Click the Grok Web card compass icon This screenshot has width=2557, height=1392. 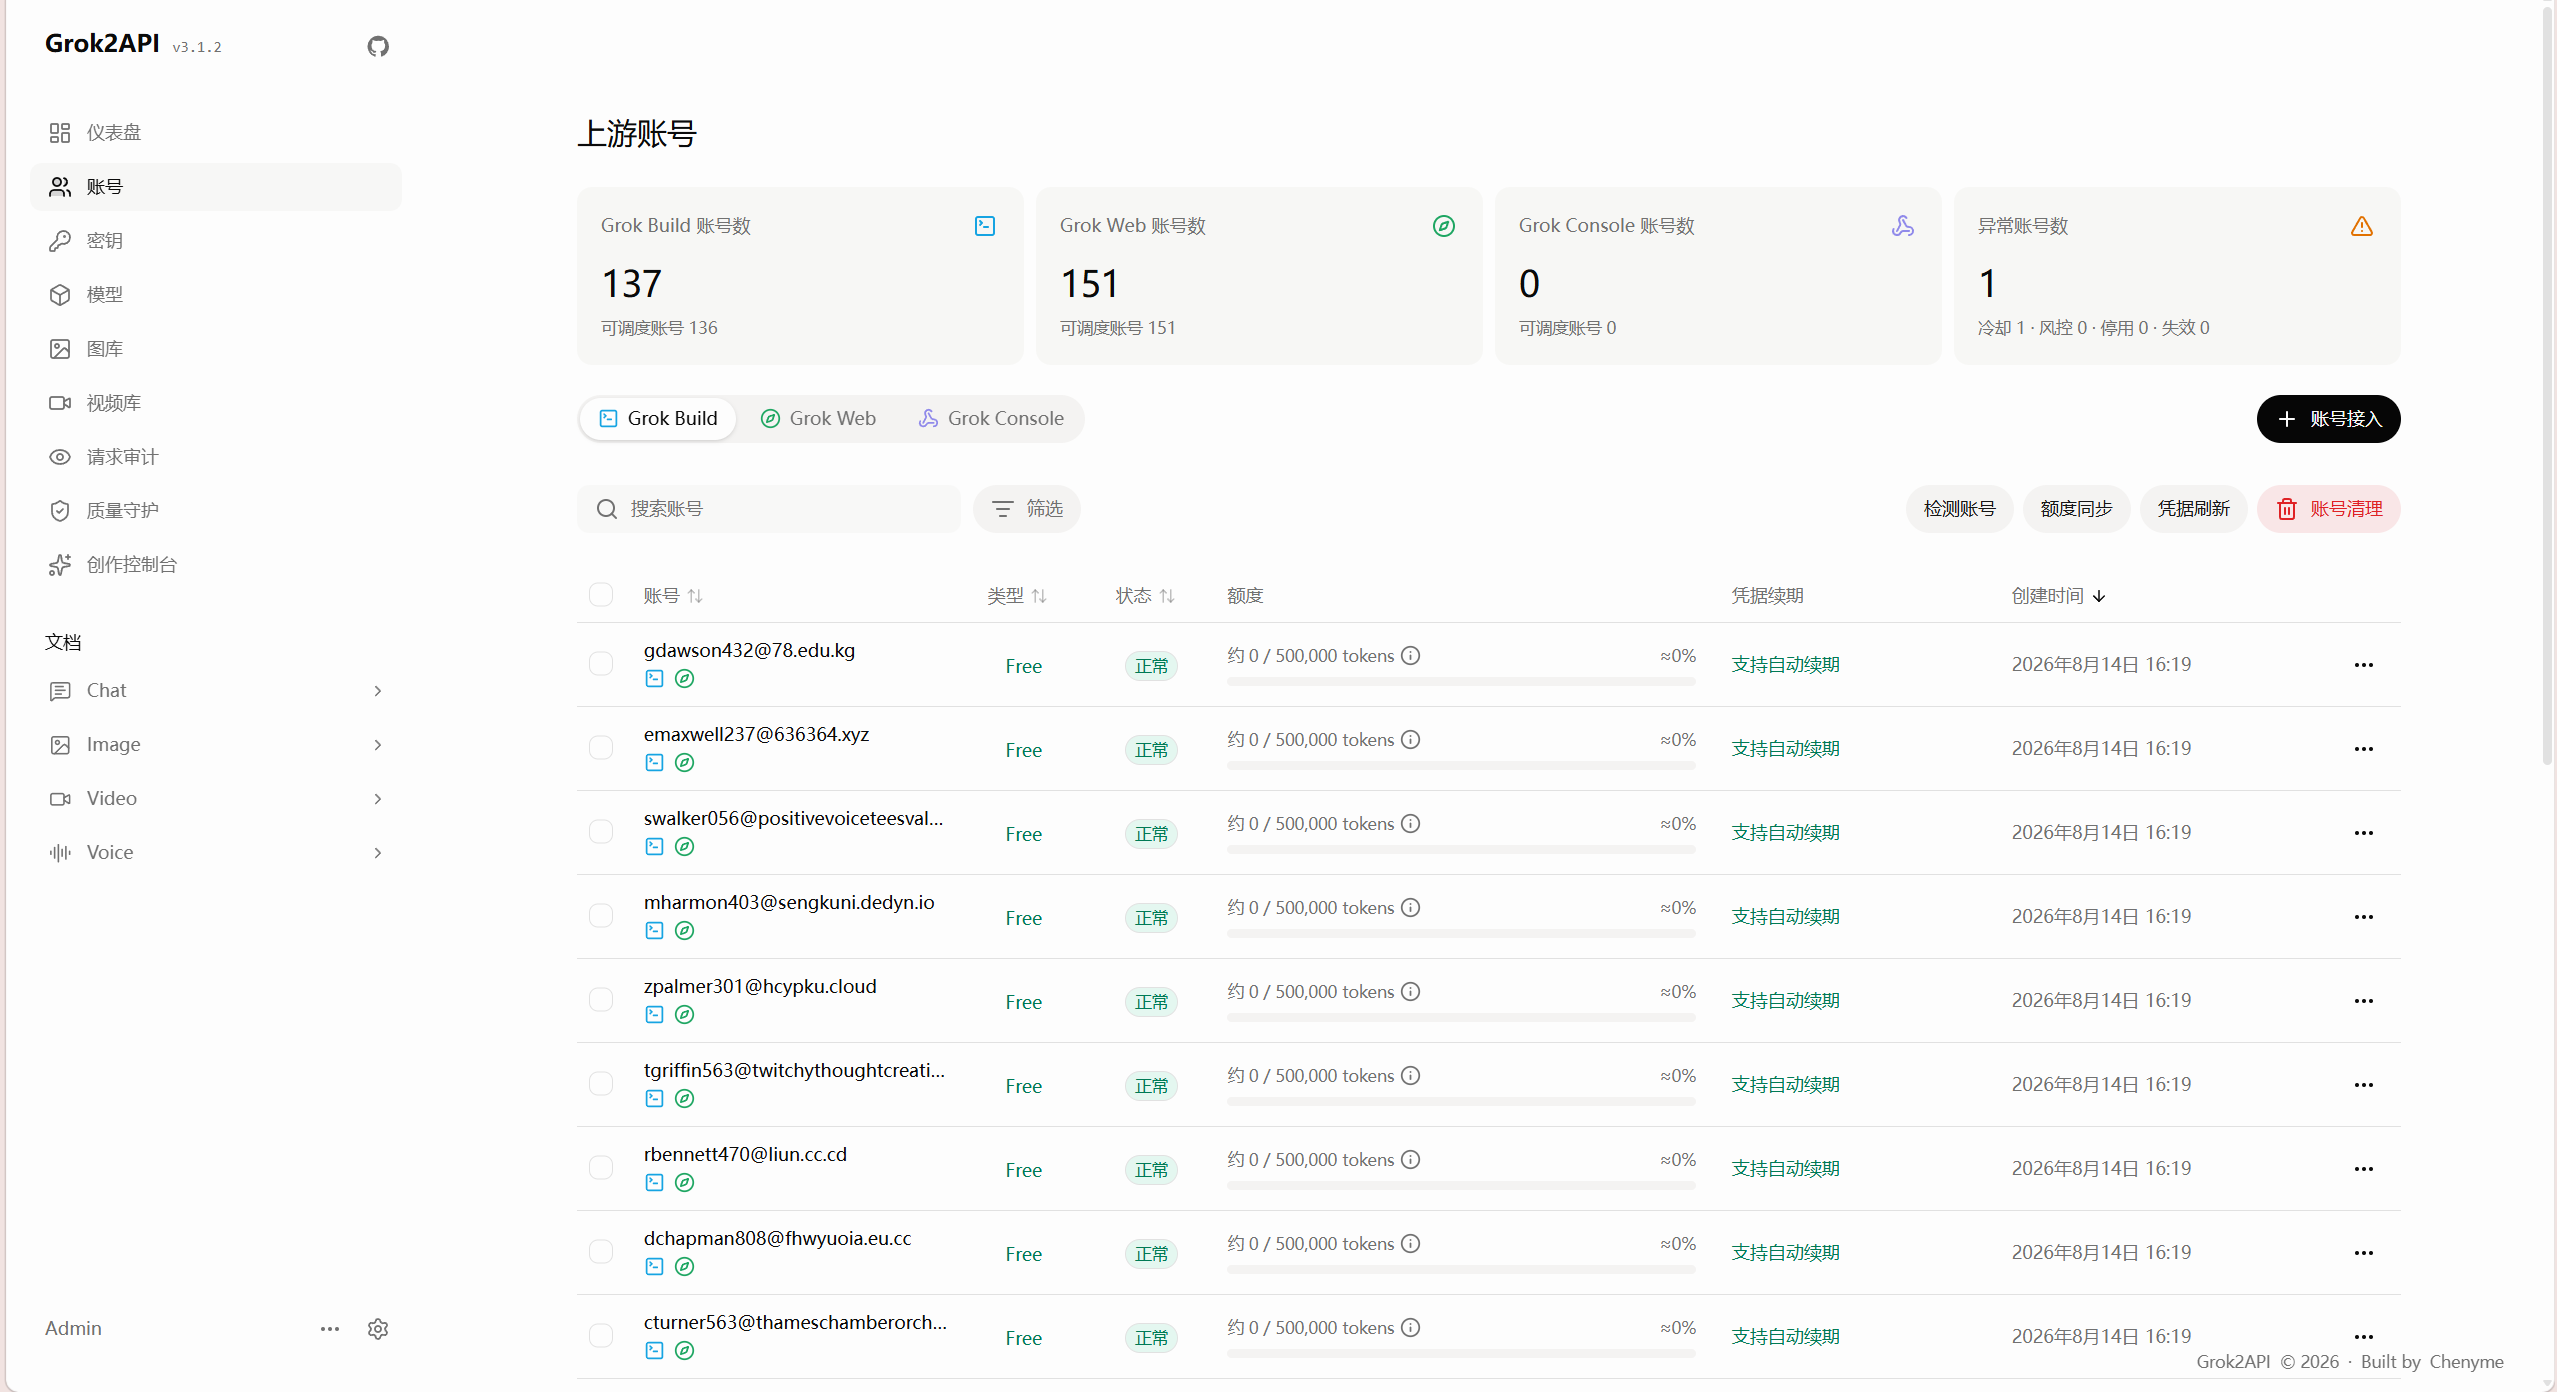pos(1444,226)
